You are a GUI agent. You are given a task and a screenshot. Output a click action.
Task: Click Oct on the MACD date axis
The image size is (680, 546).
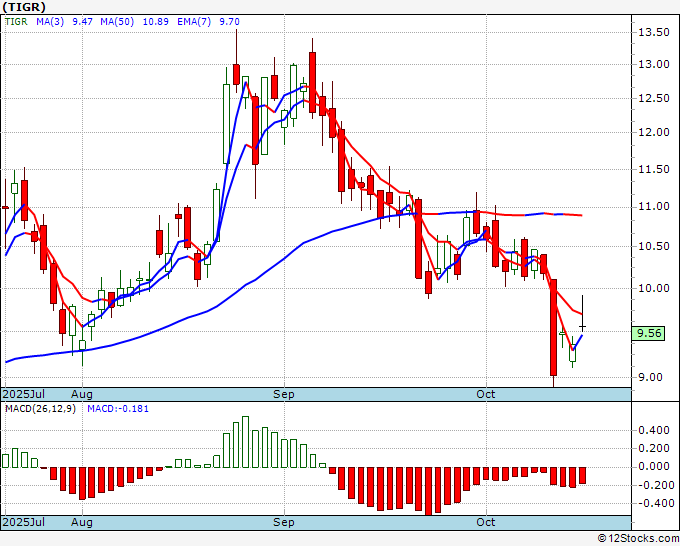click(x=485, y=522)
